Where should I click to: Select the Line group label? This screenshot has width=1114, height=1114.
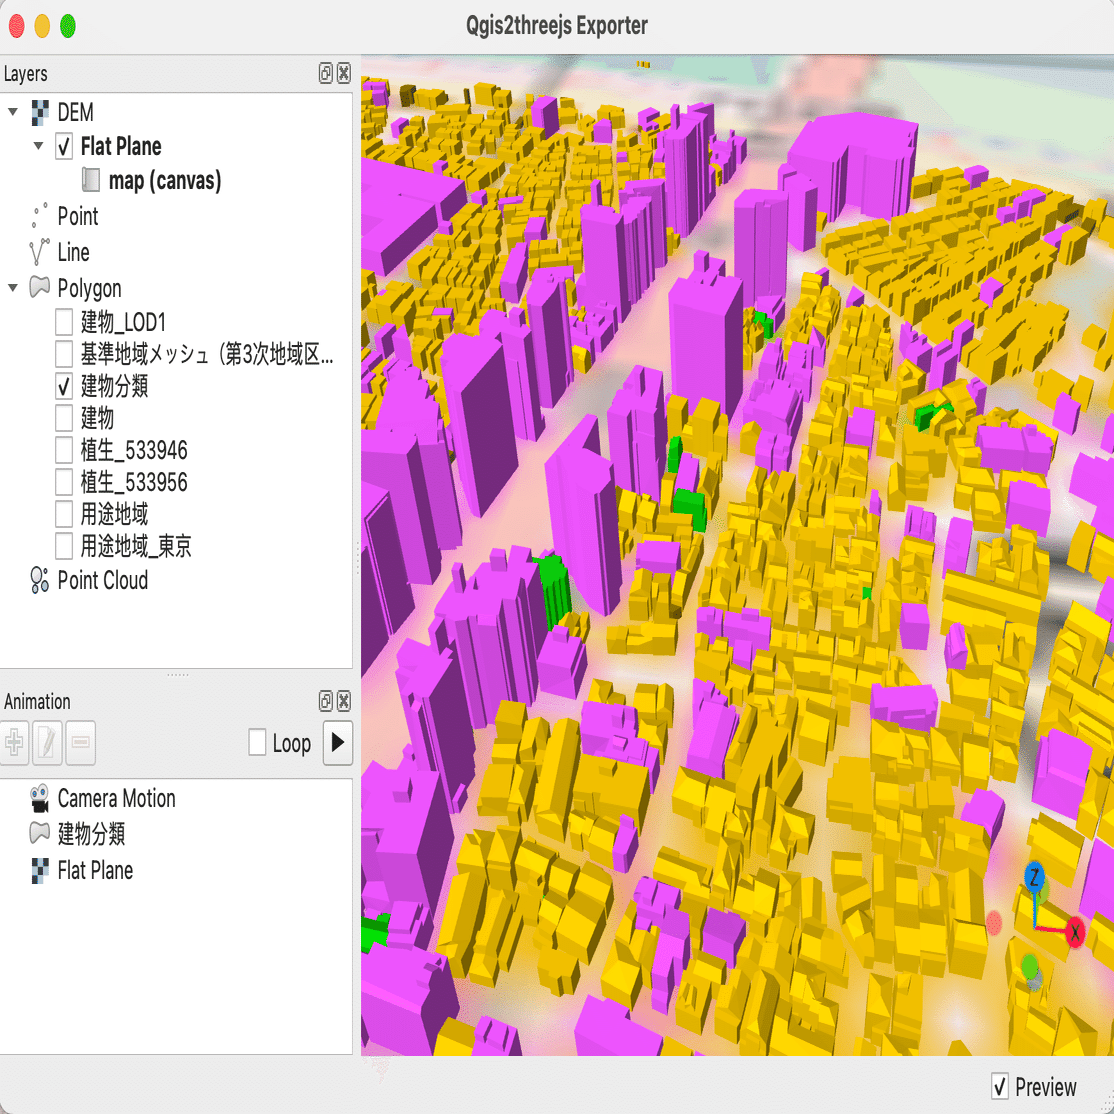coord(73,252)
